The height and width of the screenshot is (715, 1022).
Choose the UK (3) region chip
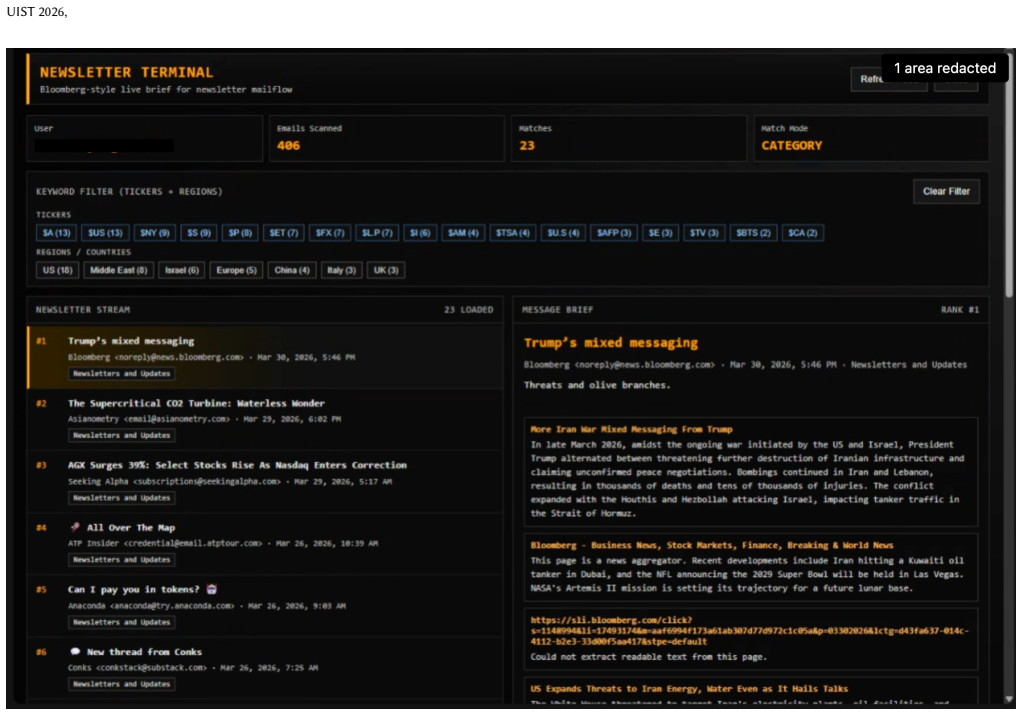[x=386, y=270]
